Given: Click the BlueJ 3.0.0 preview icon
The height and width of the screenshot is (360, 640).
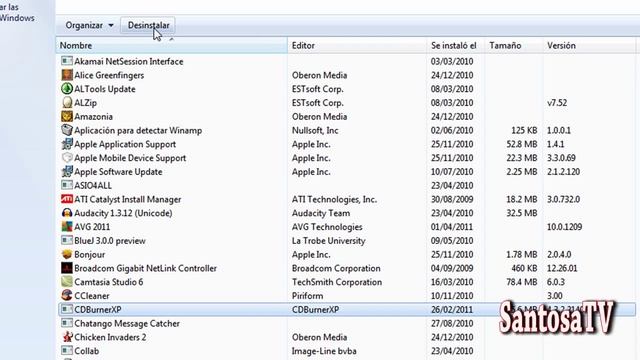Looking at the screenshot, I should click(67, 240).
